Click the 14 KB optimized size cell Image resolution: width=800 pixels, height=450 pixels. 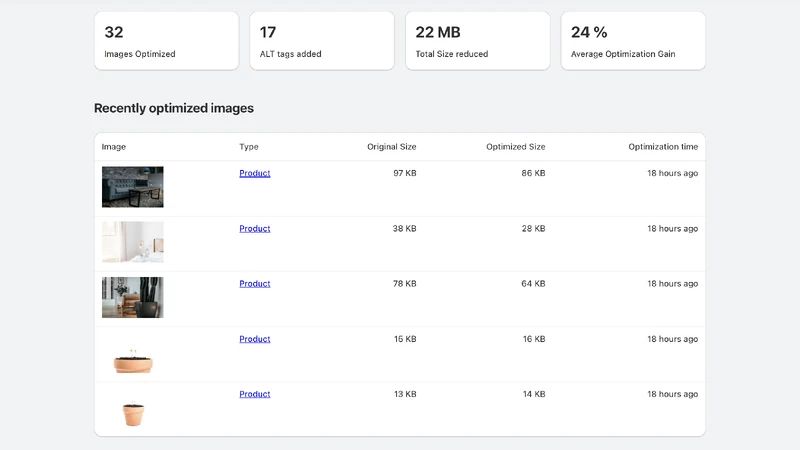click(x=534, y=394)
